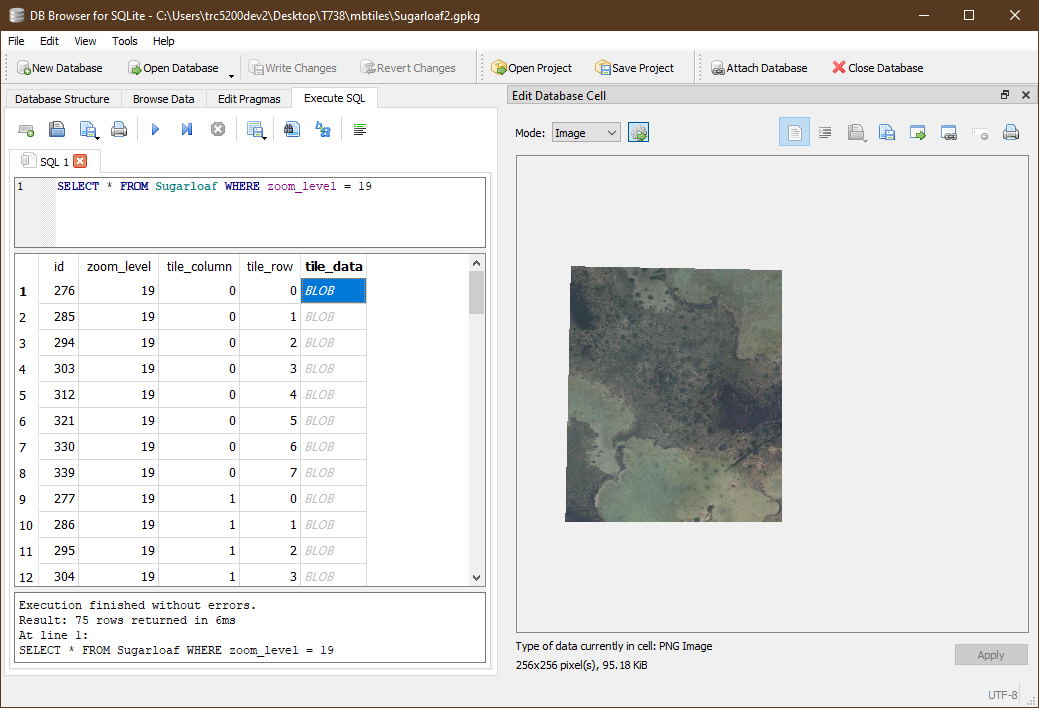This screenshot has height=708, width=1039.
Task: Import cell data from file icon
Action: click(x=856, y=132)
